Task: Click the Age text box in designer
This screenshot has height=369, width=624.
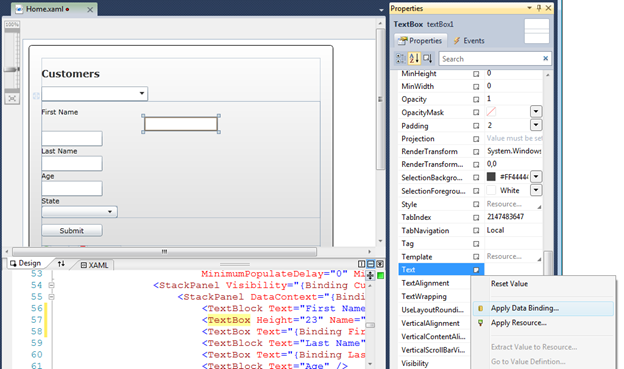Action: [x=72, y=188]
